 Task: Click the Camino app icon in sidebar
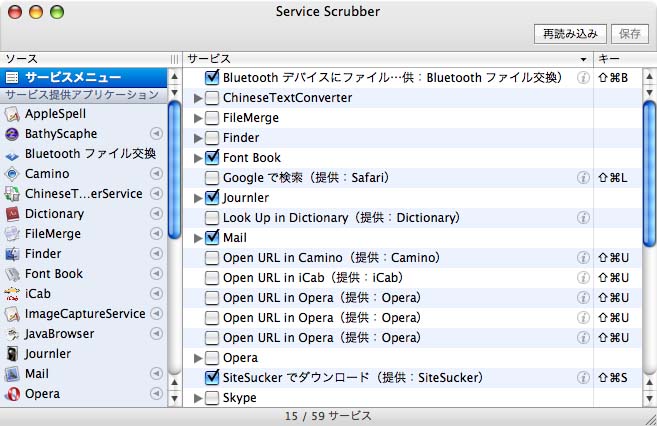(12, 174)
